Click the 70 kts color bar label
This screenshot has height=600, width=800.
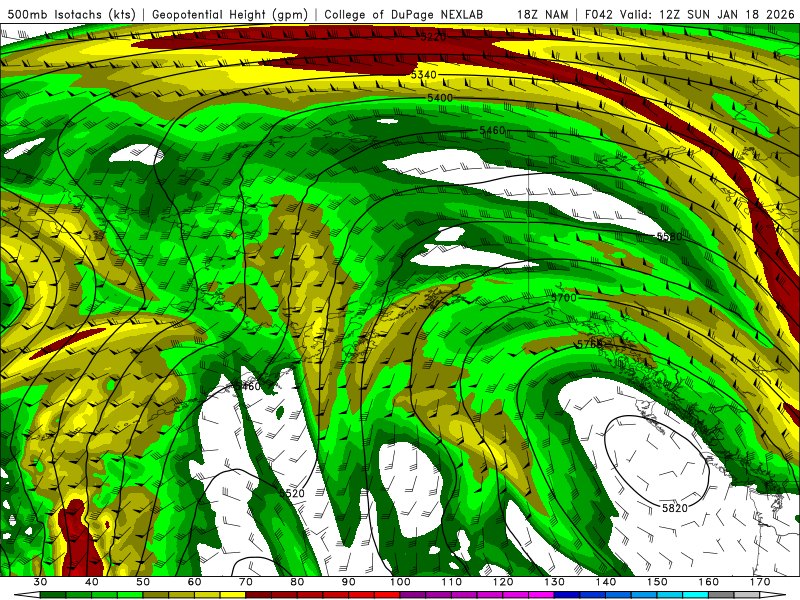point(246,582)
